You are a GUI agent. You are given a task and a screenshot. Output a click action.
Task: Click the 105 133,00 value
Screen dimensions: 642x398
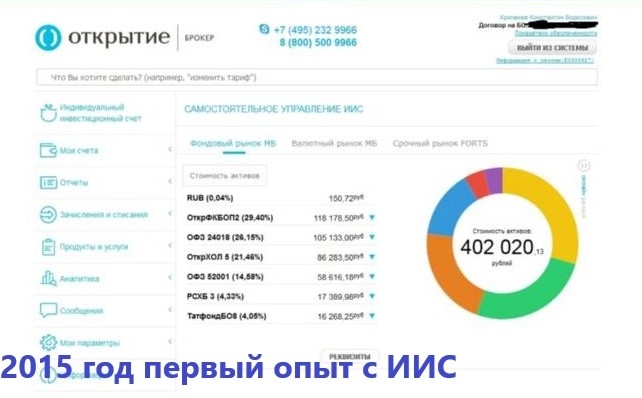click(338, 237)
